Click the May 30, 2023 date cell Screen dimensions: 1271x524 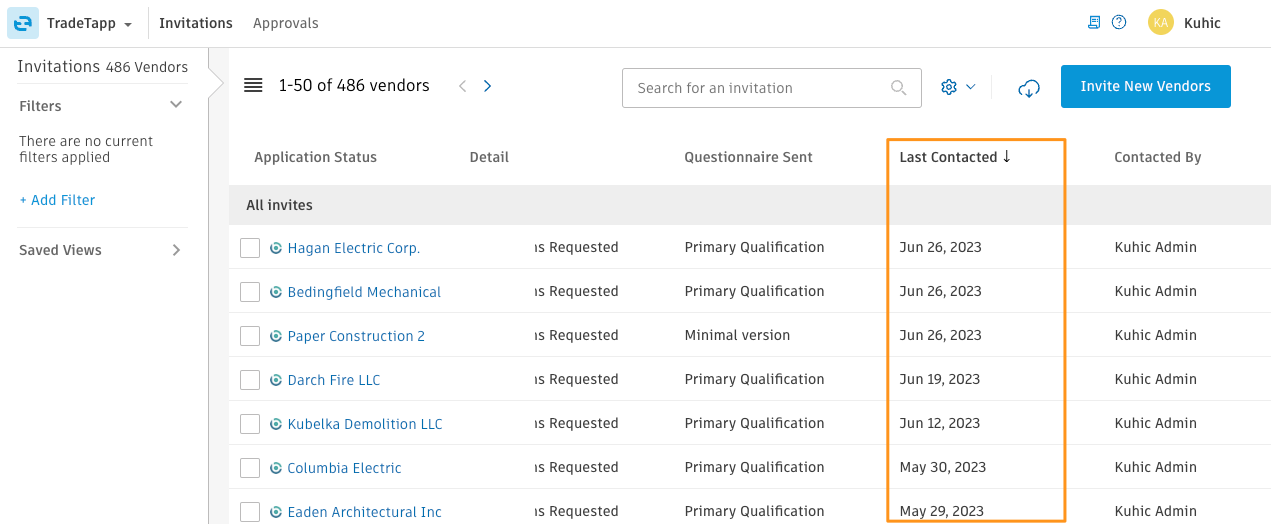click(x=943, y=467)
